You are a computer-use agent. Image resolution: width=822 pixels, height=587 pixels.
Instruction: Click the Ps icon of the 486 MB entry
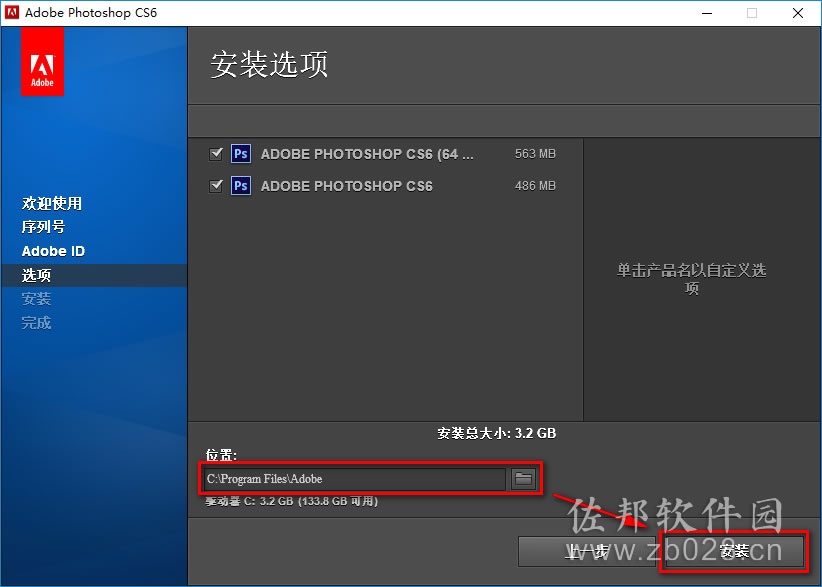click(241, 186)
